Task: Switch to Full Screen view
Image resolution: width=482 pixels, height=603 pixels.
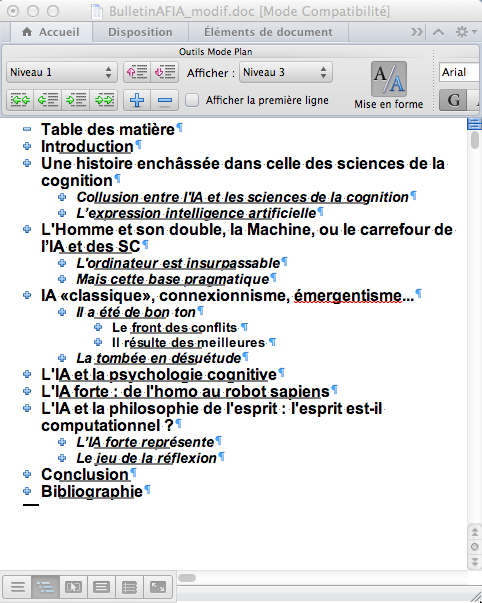Action: click(158, 587)
